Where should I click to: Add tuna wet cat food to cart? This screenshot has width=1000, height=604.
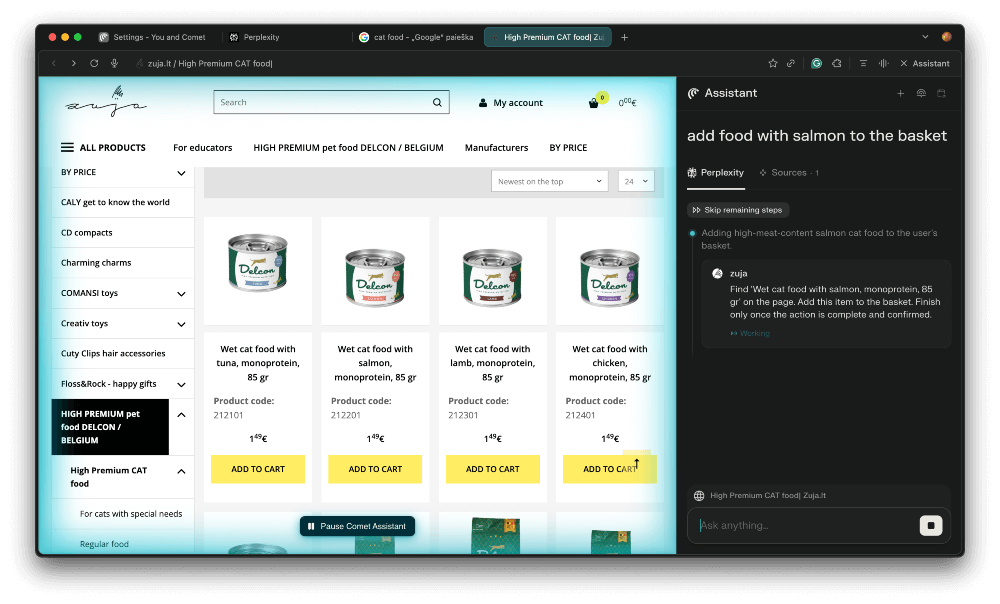258,469
